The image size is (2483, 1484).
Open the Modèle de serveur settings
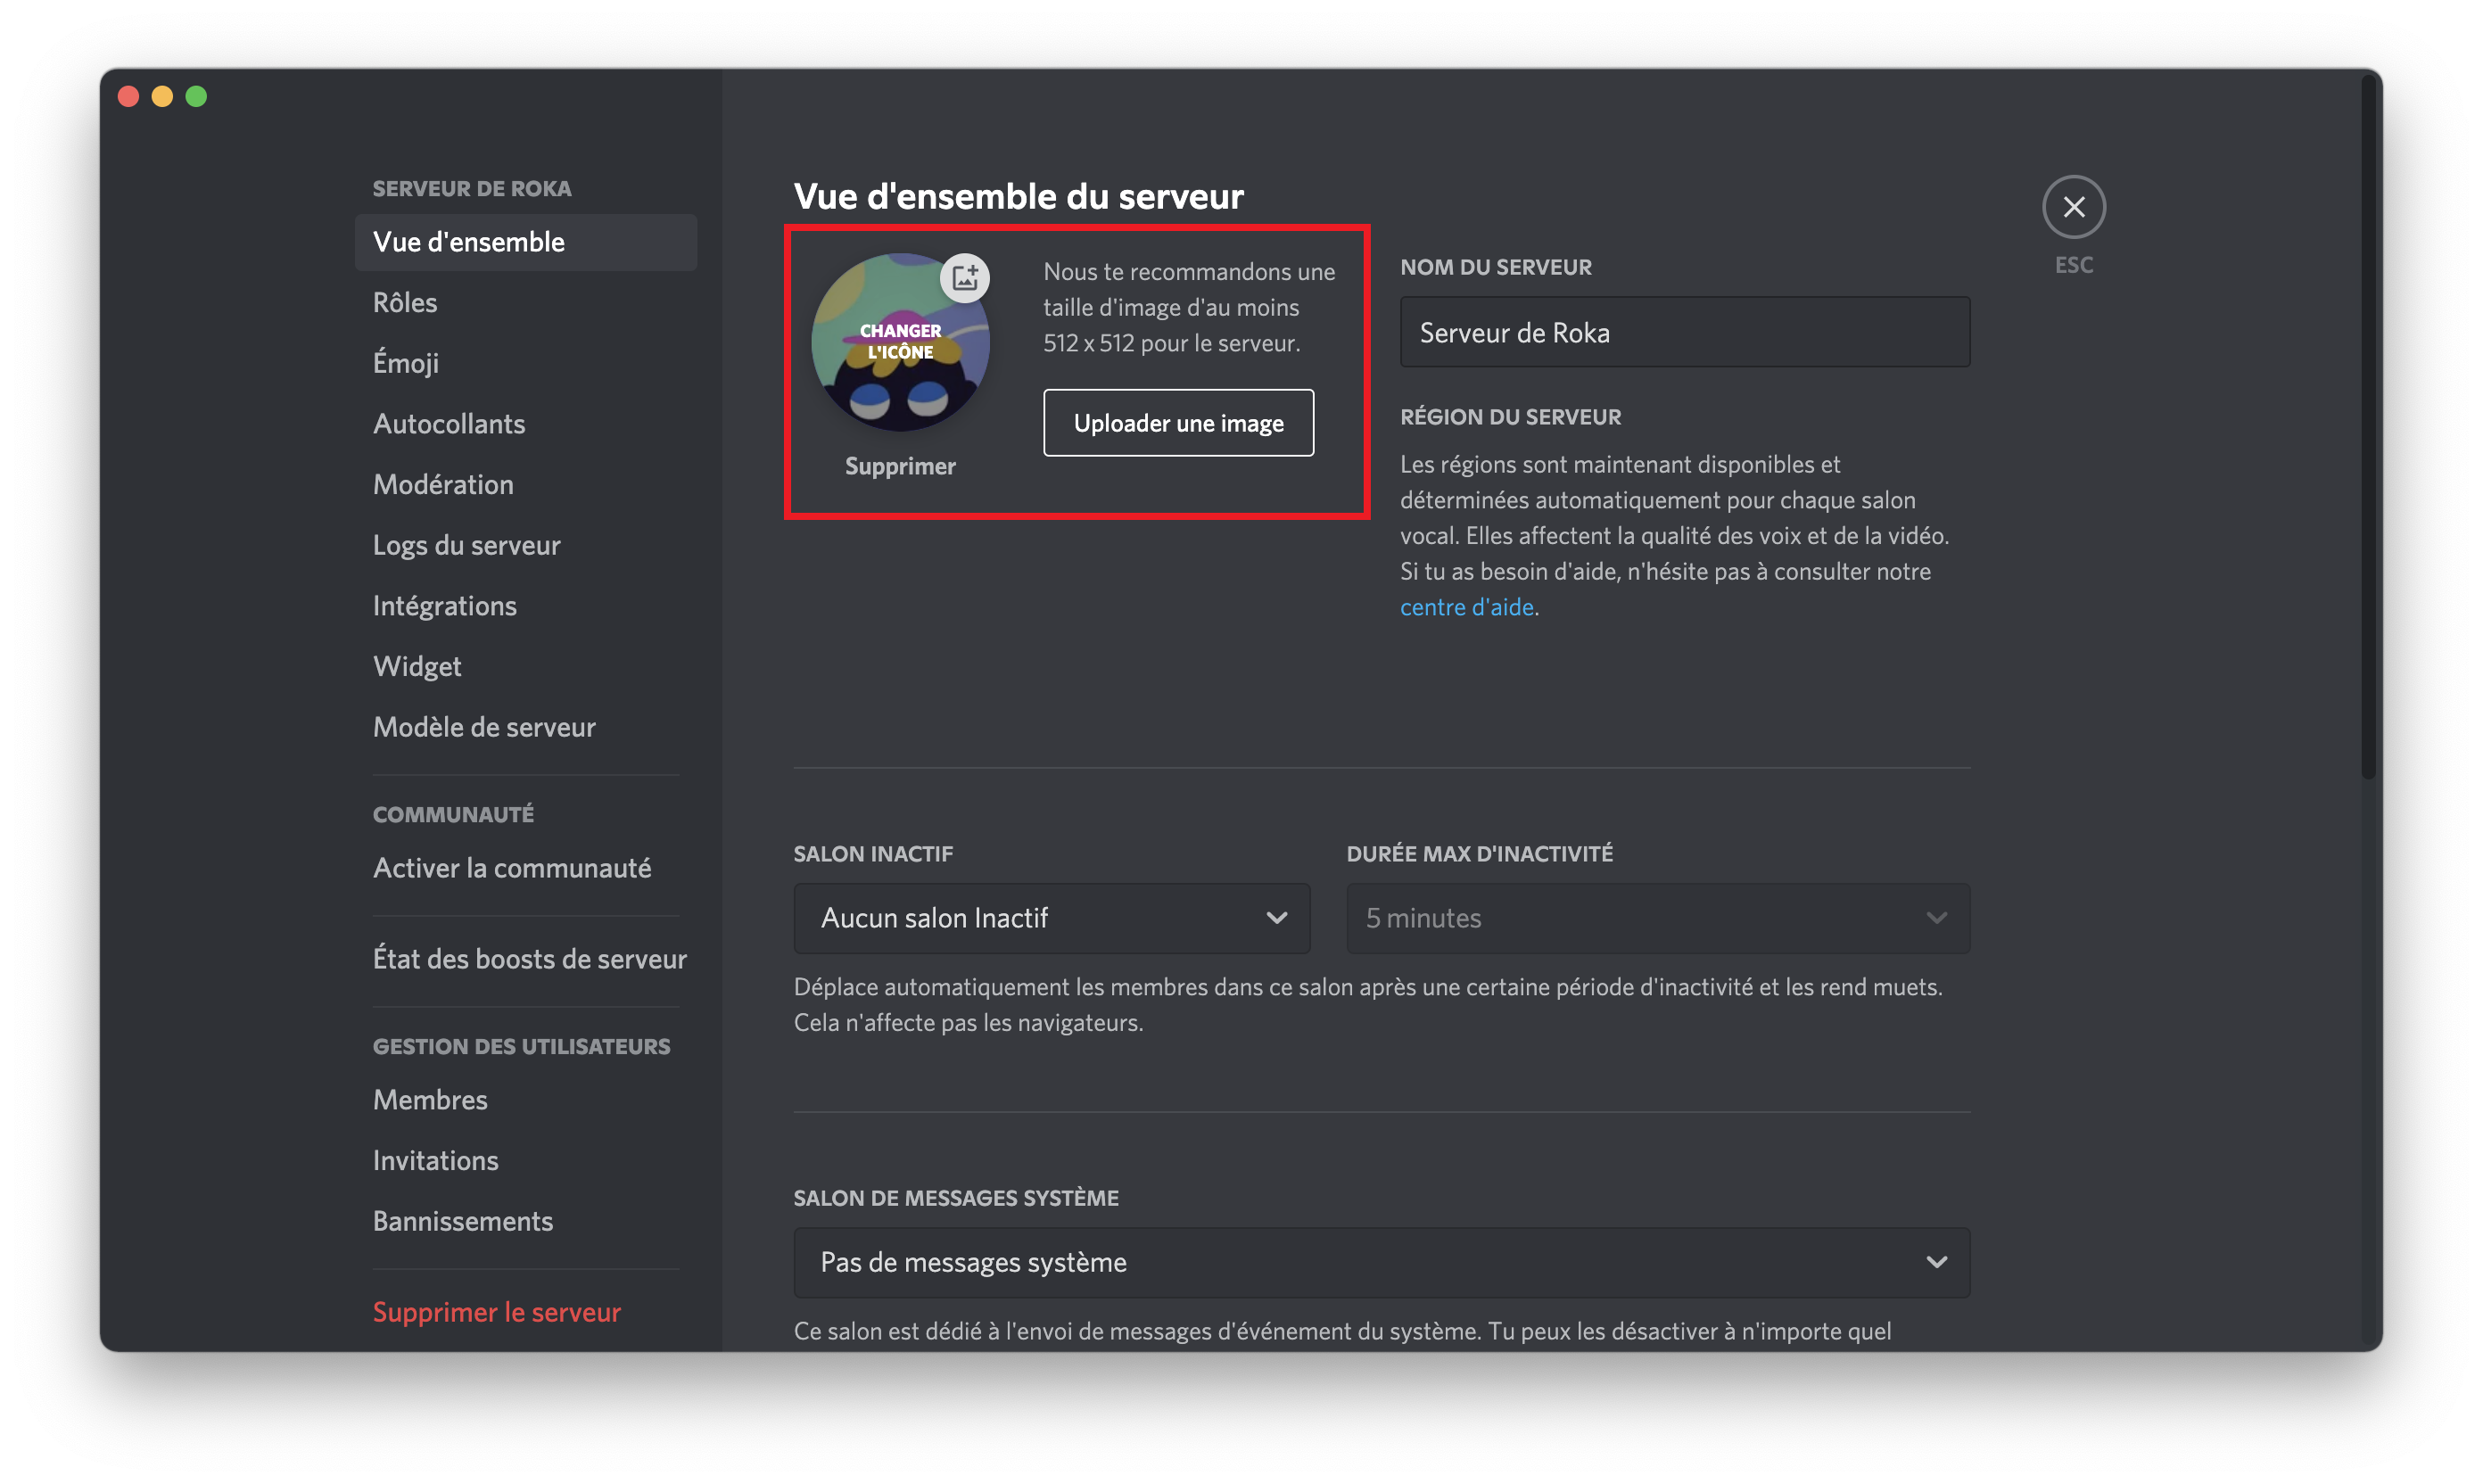coord(484,726)
